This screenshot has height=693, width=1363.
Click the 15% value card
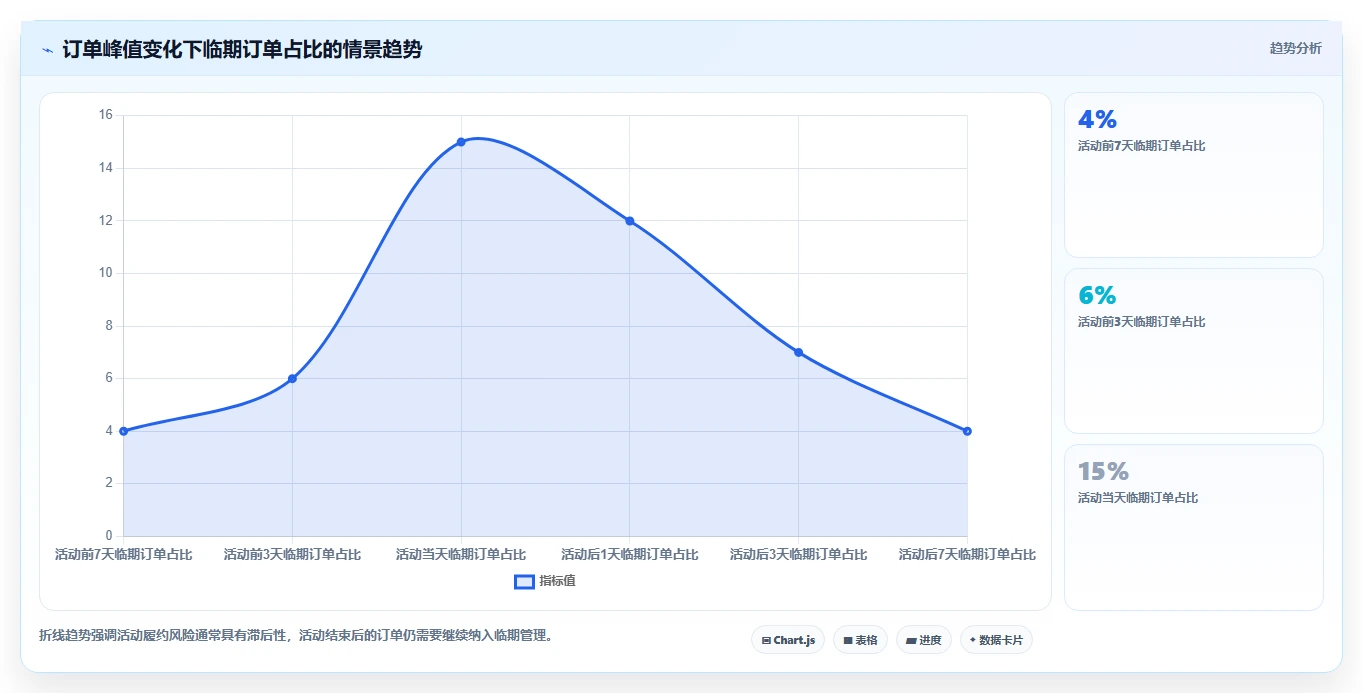[1194, 527]
